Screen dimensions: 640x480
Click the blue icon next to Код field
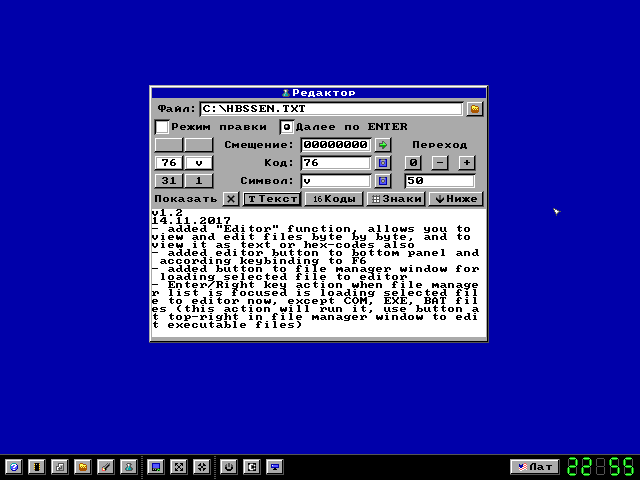click(x=382, y=163)
